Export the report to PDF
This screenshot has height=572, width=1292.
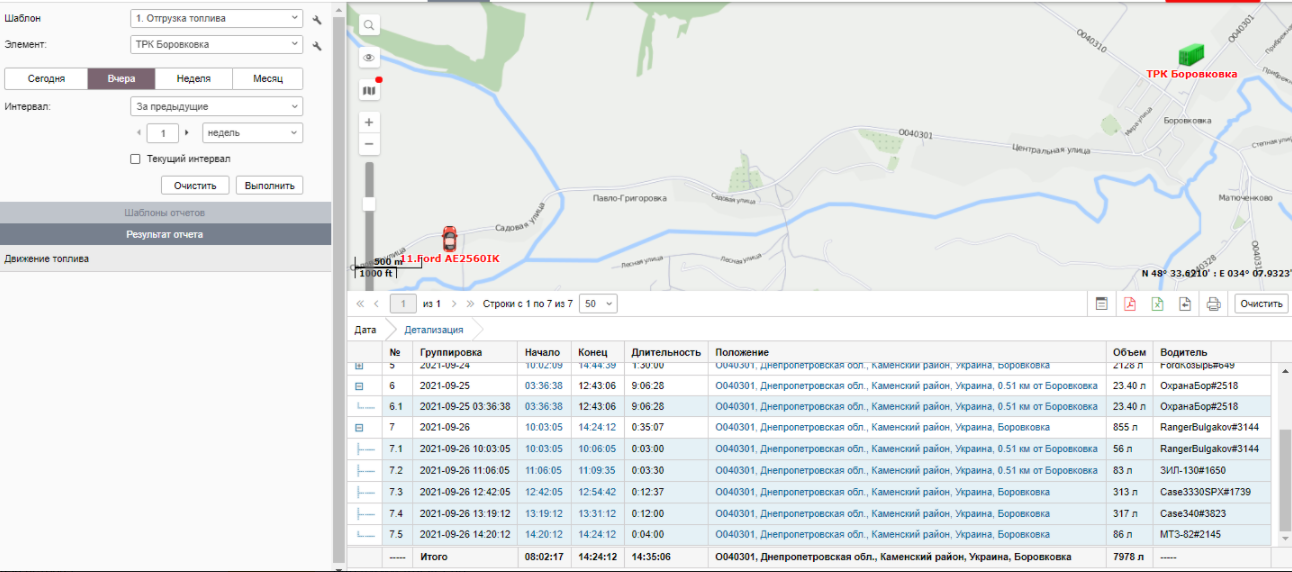click(x=1129, y=304)
